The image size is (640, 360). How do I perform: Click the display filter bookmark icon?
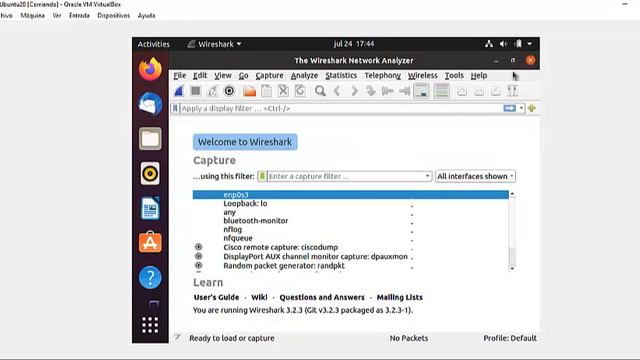coord(175,109)
